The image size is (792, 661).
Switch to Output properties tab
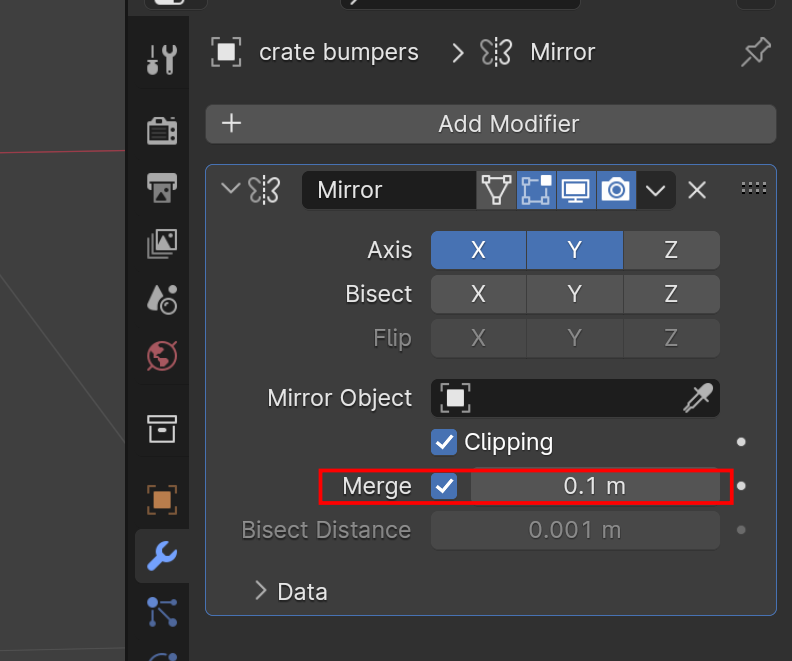[x=162, y=186]
